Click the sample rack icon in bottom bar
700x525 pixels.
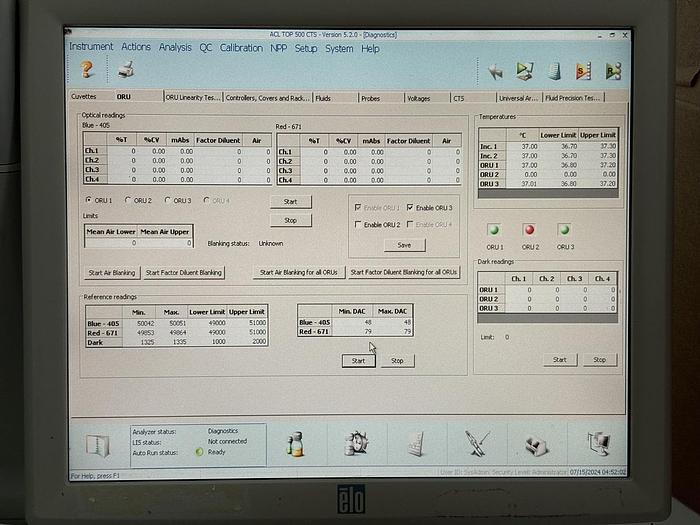pyautogui.click(x=416, y=443)
